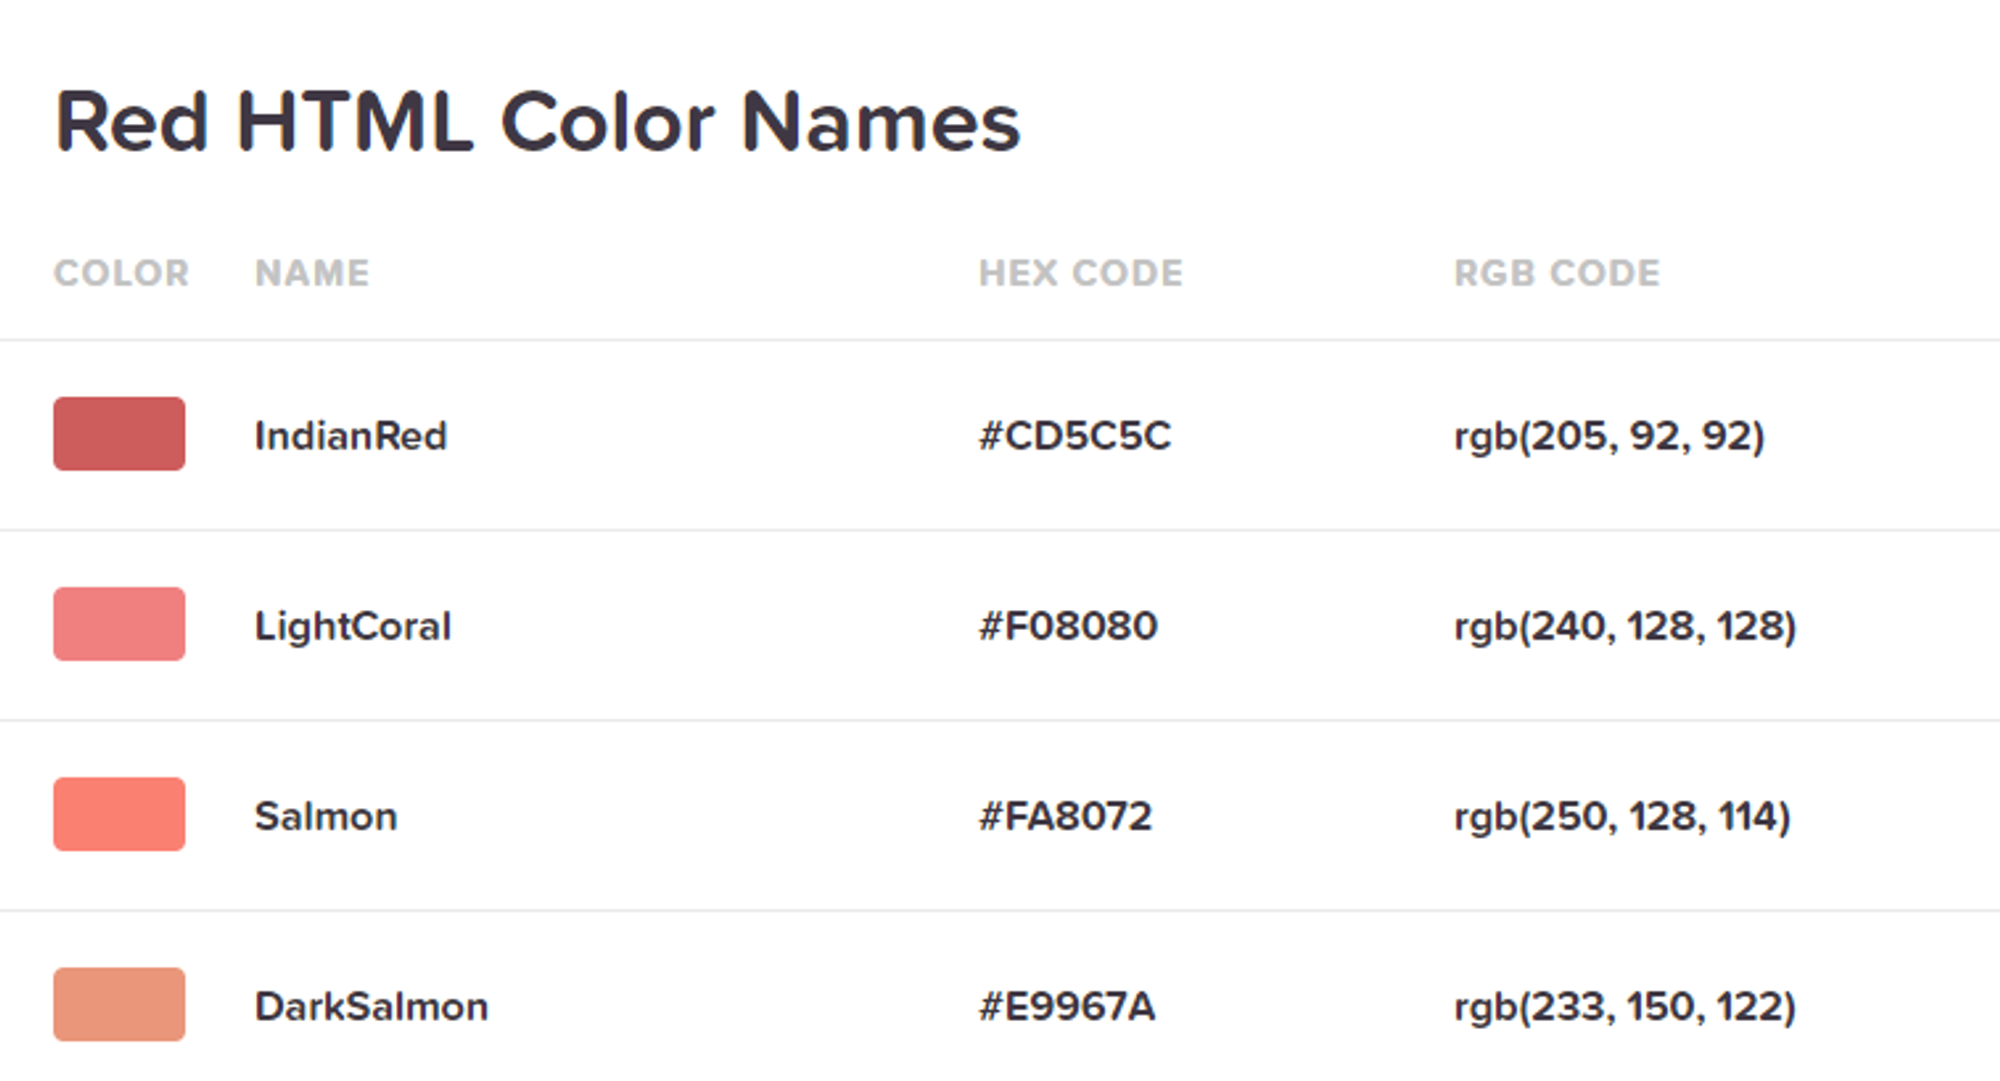Viewport: 2000px width, 1081px height.
Task: Select the IndianRed color name
Action: click(350, 436)
